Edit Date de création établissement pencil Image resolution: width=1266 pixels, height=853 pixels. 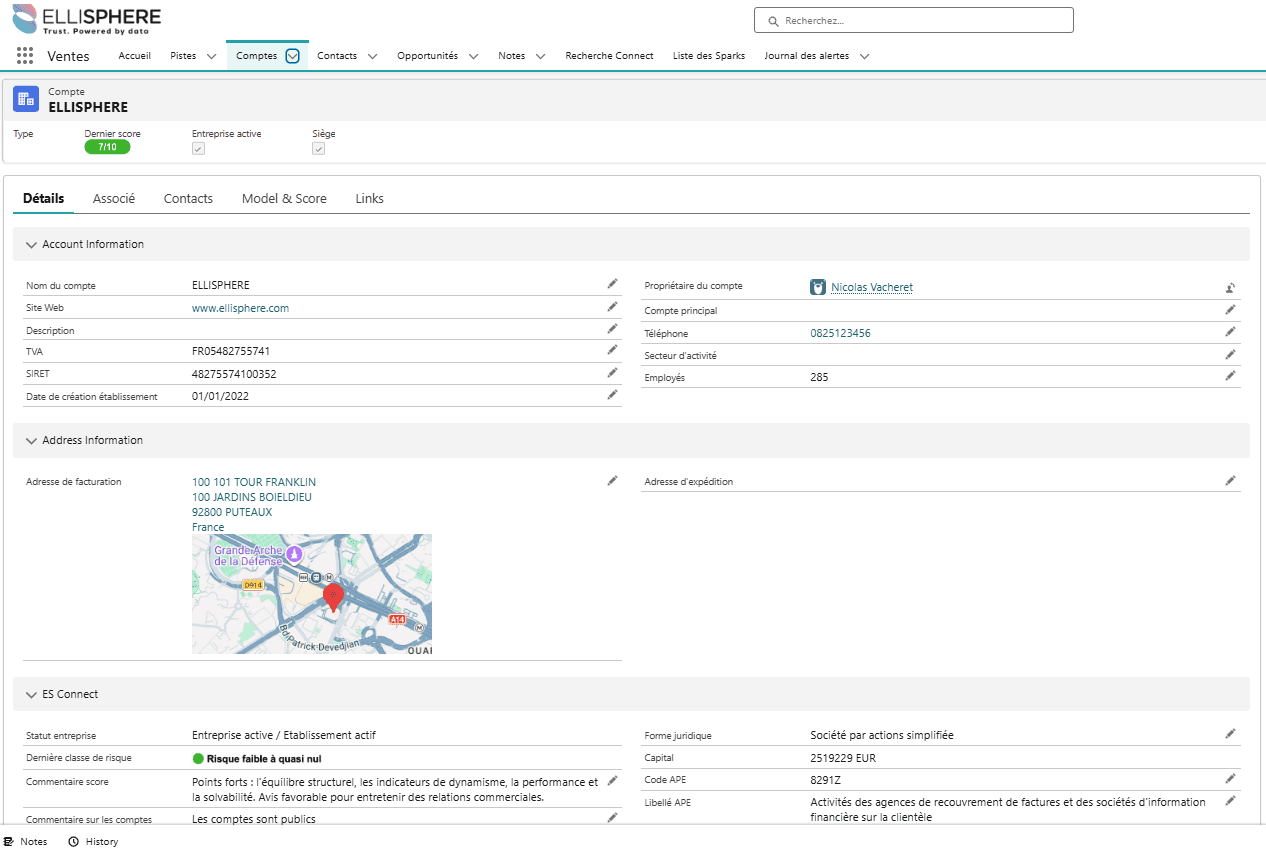click(612, 394)
